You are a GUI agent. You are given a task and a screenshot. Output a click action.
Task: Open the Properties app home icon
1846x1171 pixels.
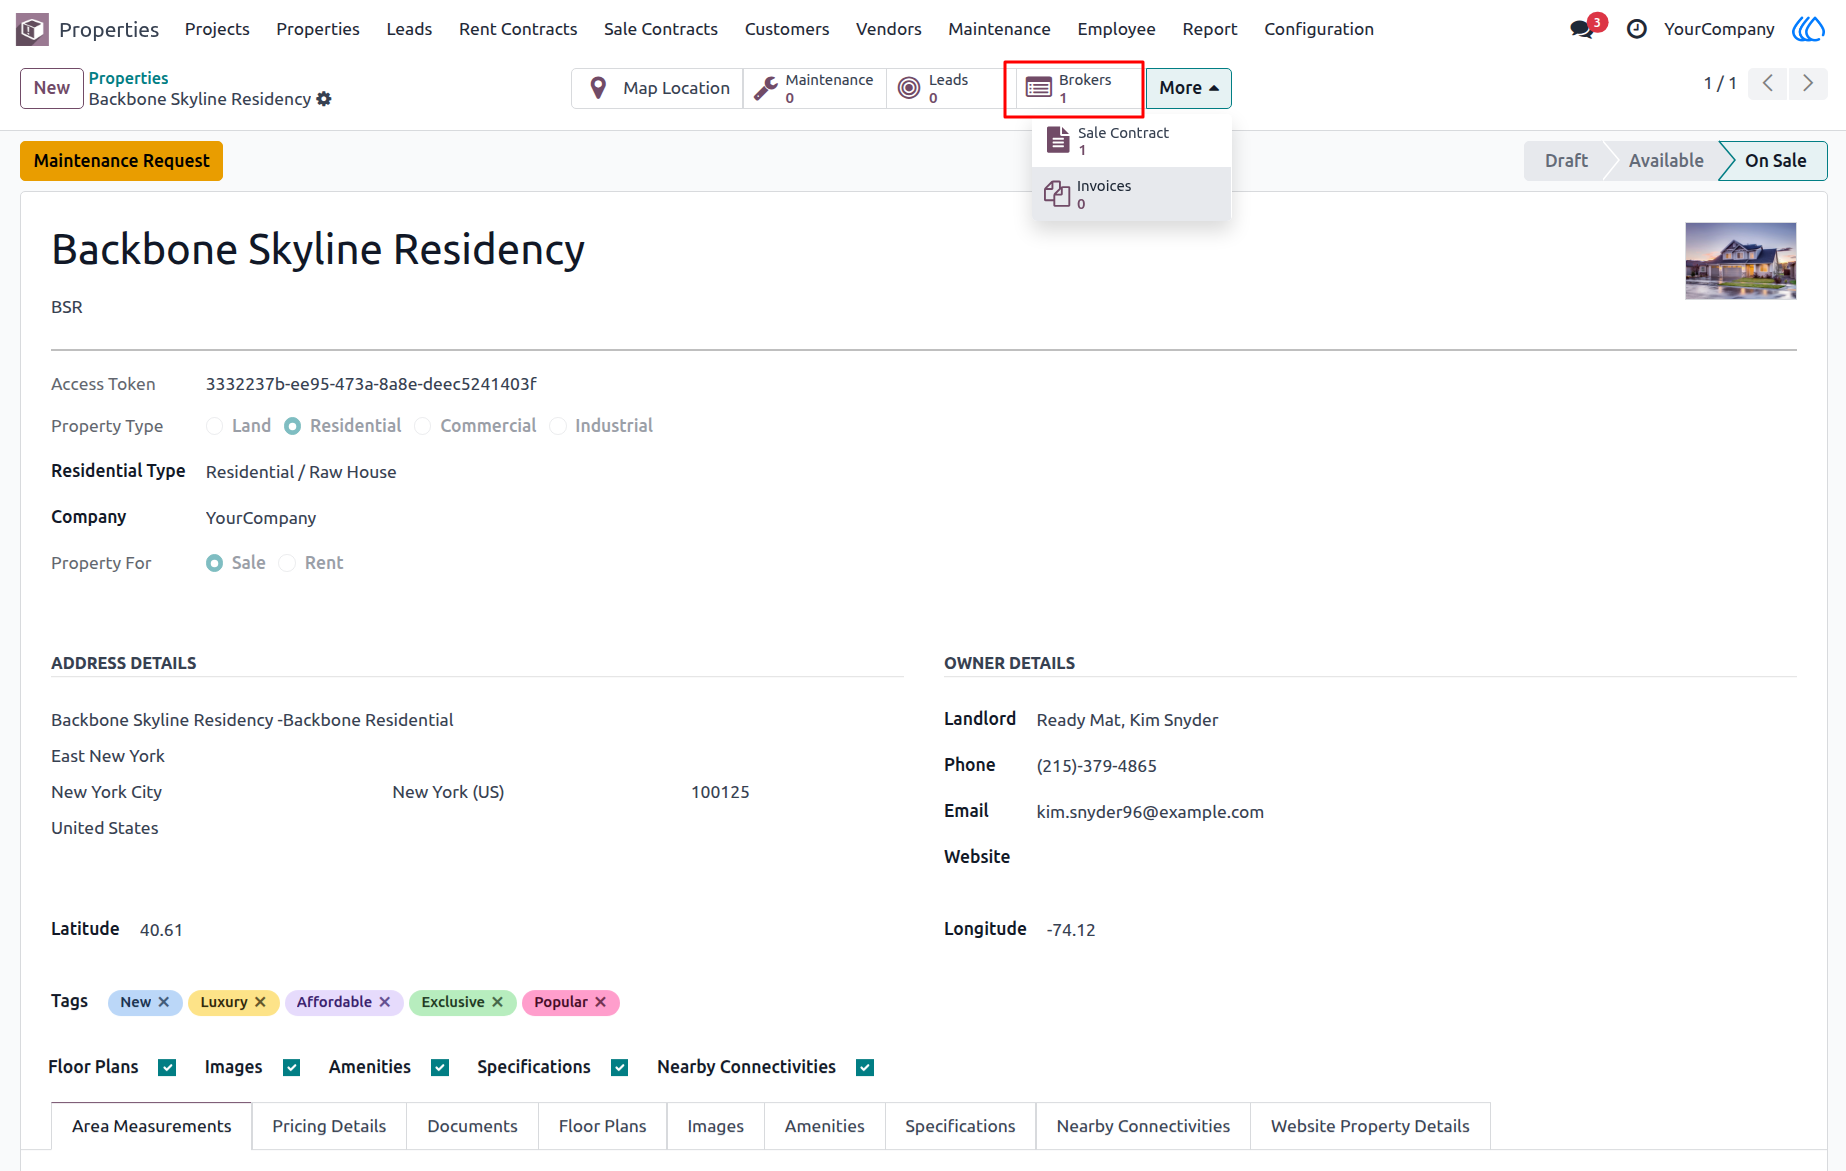tap(32, 29)
